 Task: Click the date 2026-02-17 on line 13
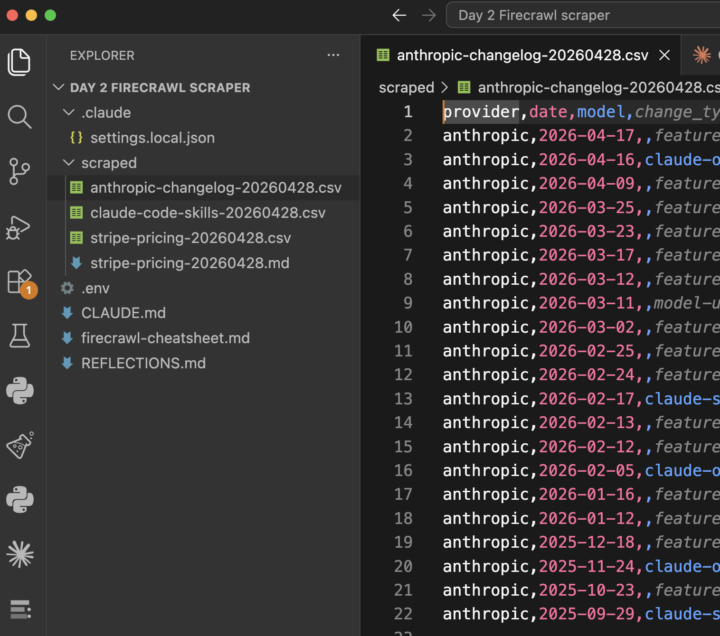(586, 399)
